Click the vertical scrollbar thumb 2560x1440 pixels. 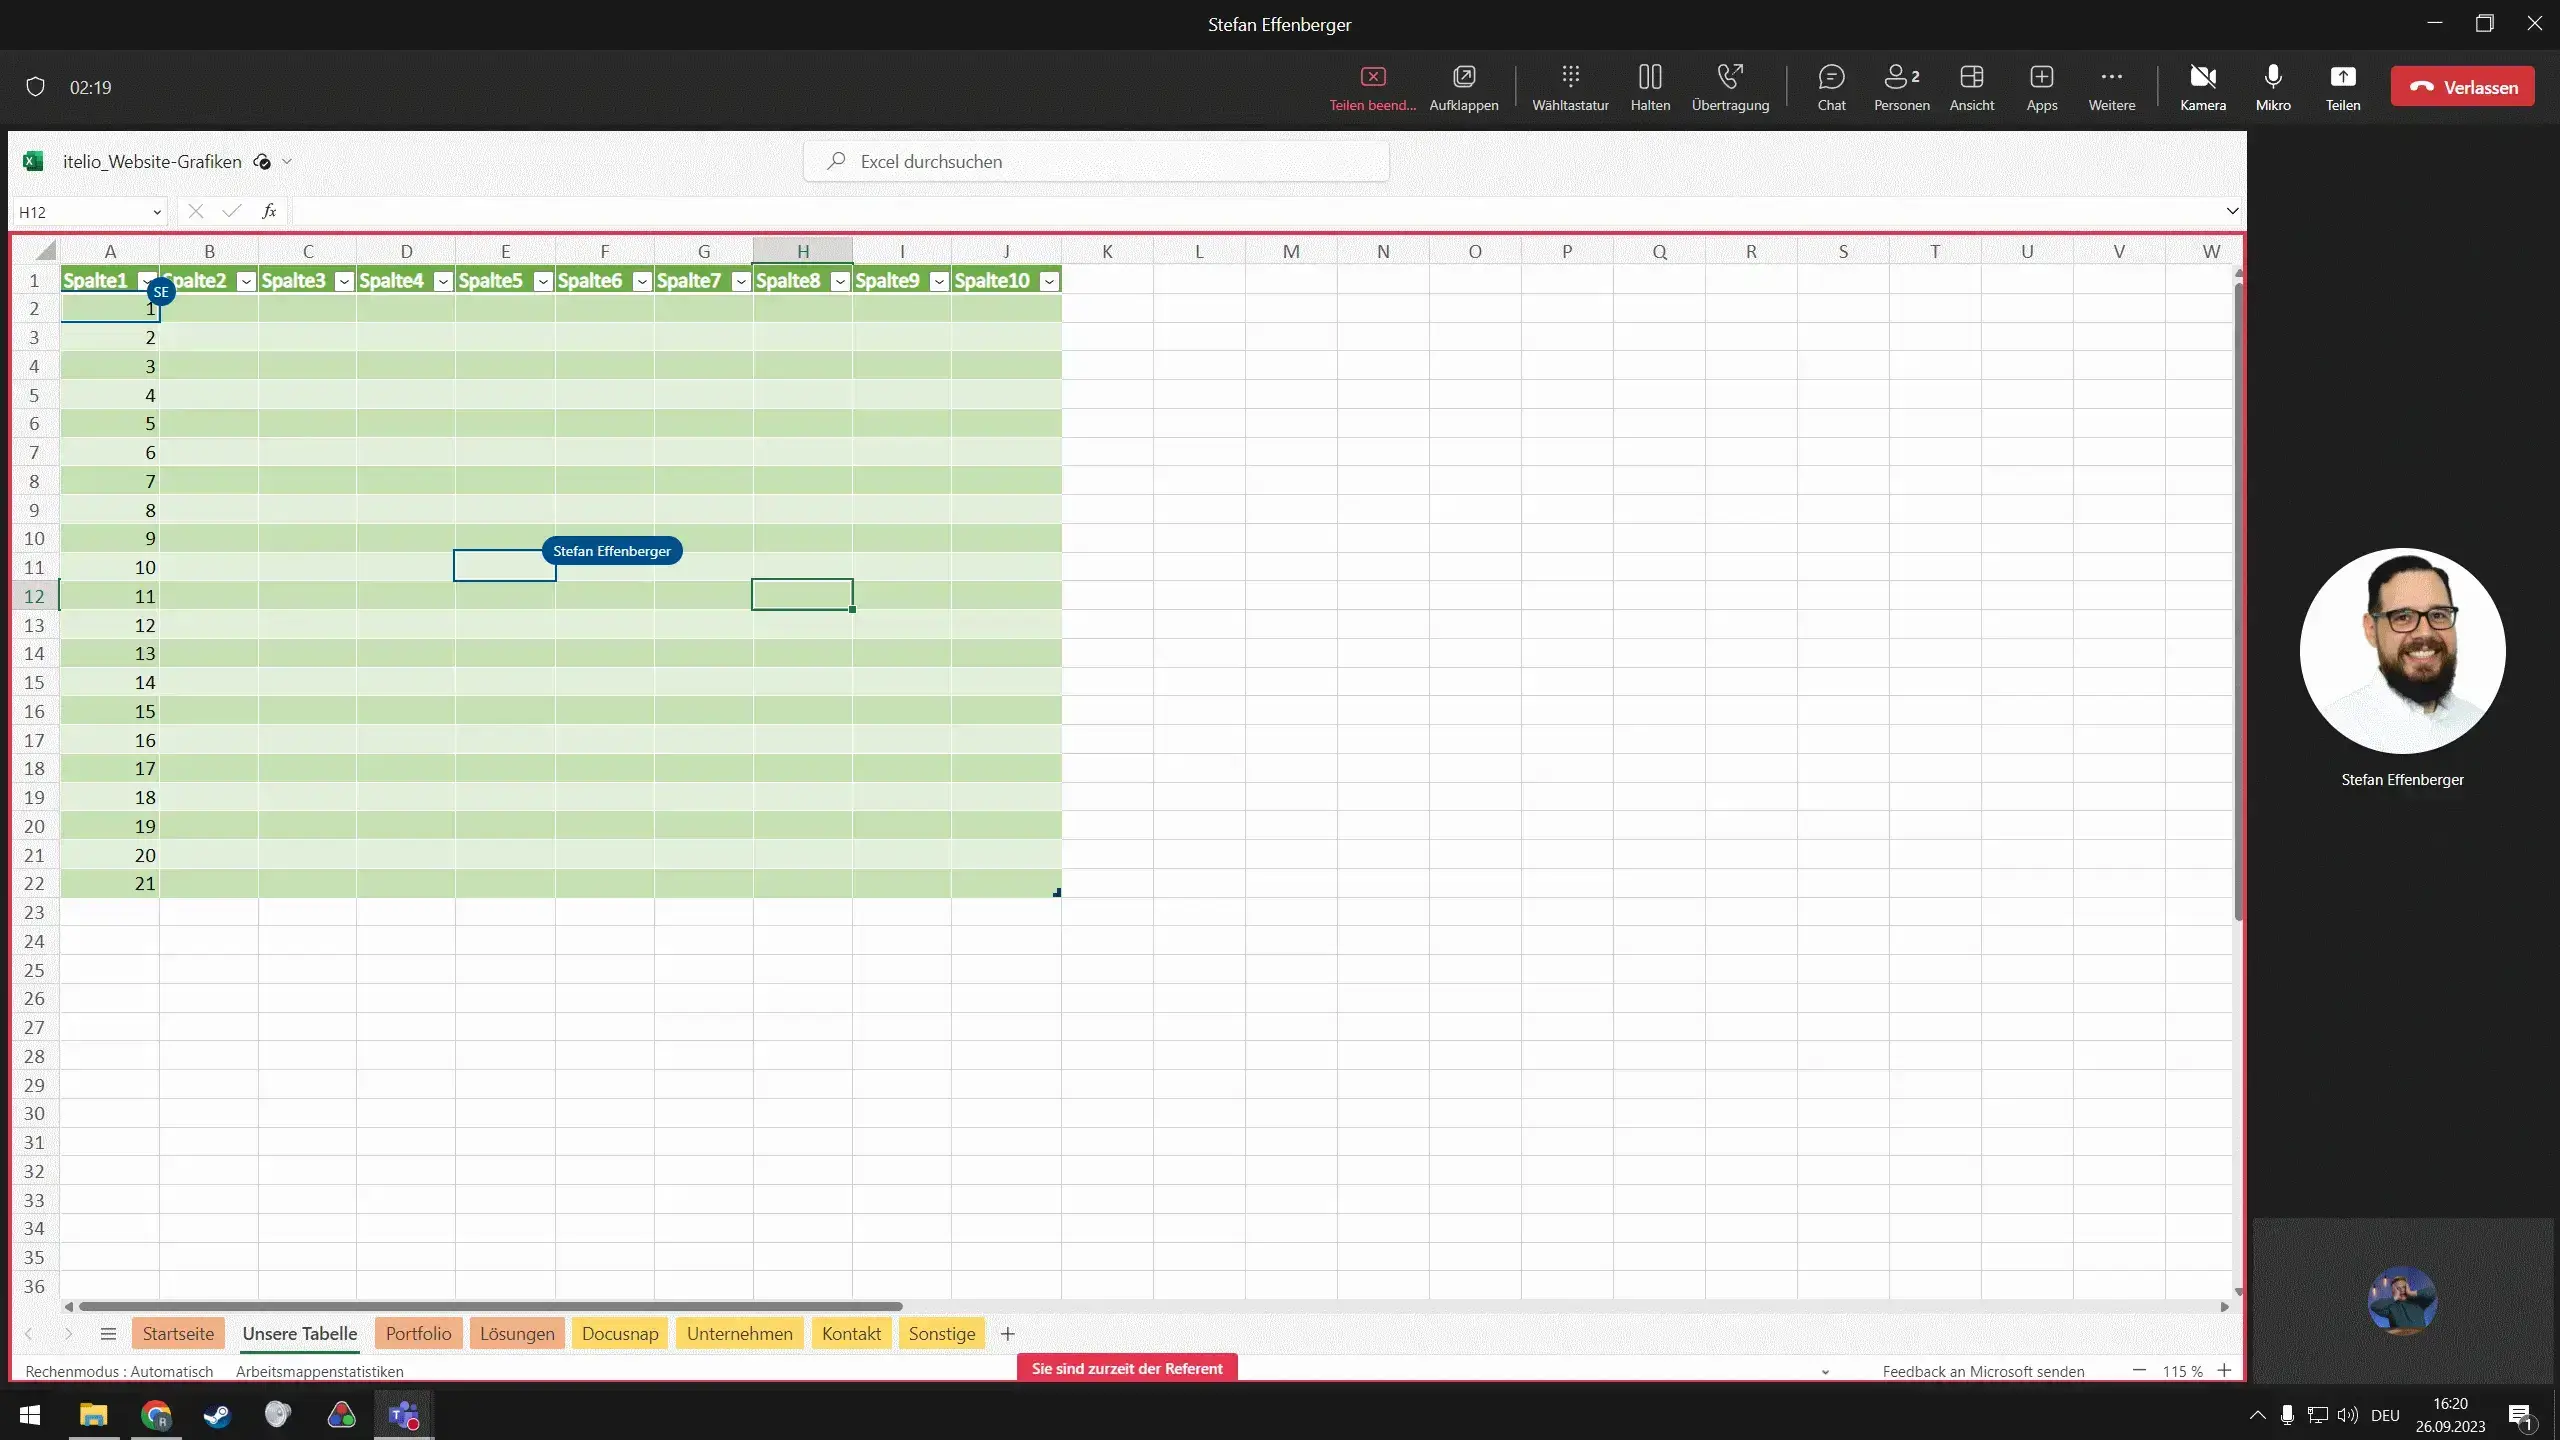click(2238, 600)
